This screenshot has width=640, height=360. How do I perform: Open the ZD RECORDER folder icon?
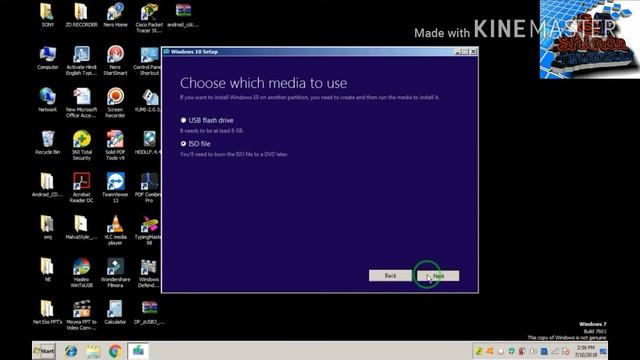(81, 15)
